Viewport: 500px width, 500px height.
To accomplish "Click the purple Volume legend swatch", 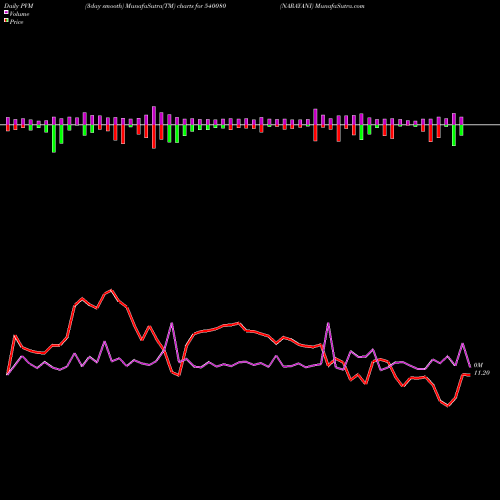I will [6, 12].
